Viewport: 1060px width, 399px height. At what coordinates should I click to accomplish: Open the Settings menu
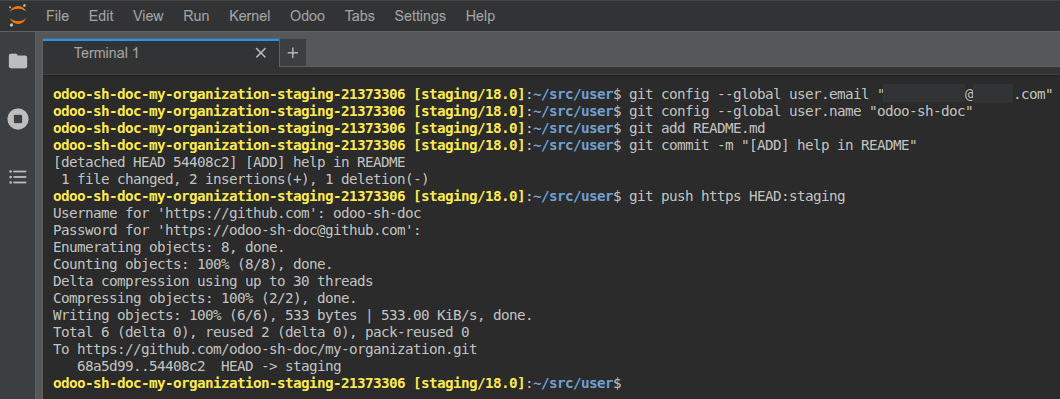click(x=420, y=16)
